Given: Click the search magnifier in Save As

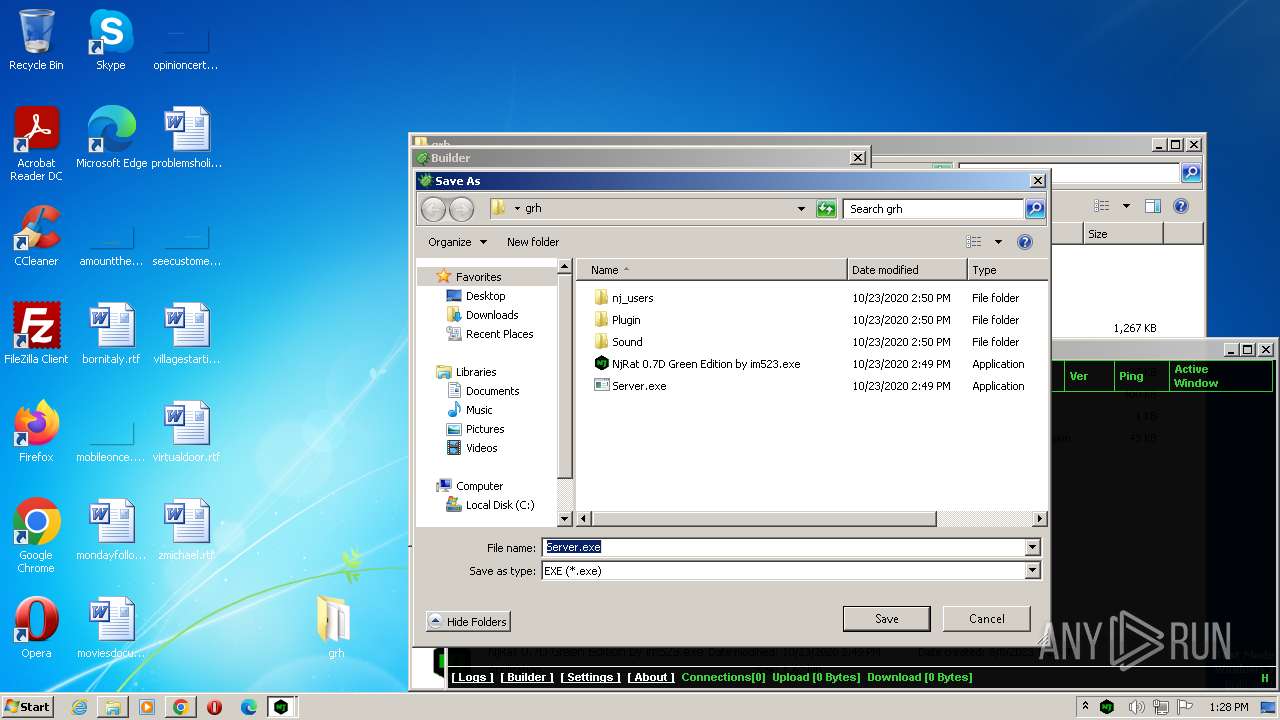Looking at the screenshot, I should point(1035,209).
